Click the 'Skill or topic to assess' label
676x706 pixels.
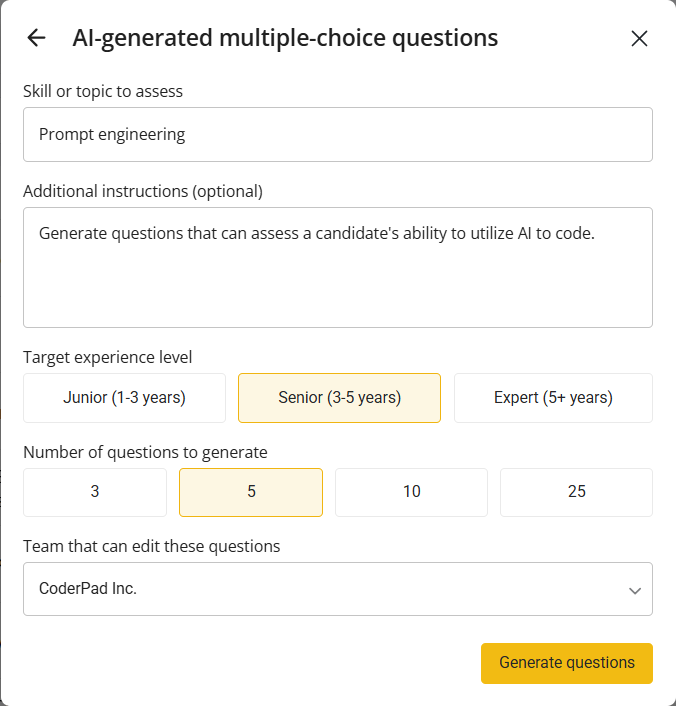tap(103, 92)
